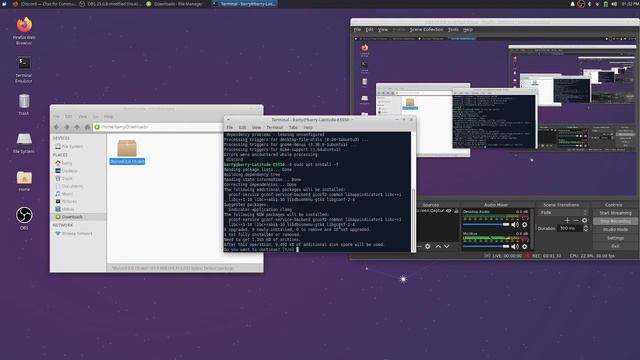Open the Help menu in OBS
Viewport: 640px width, 360px height.
tap(468, 30)
